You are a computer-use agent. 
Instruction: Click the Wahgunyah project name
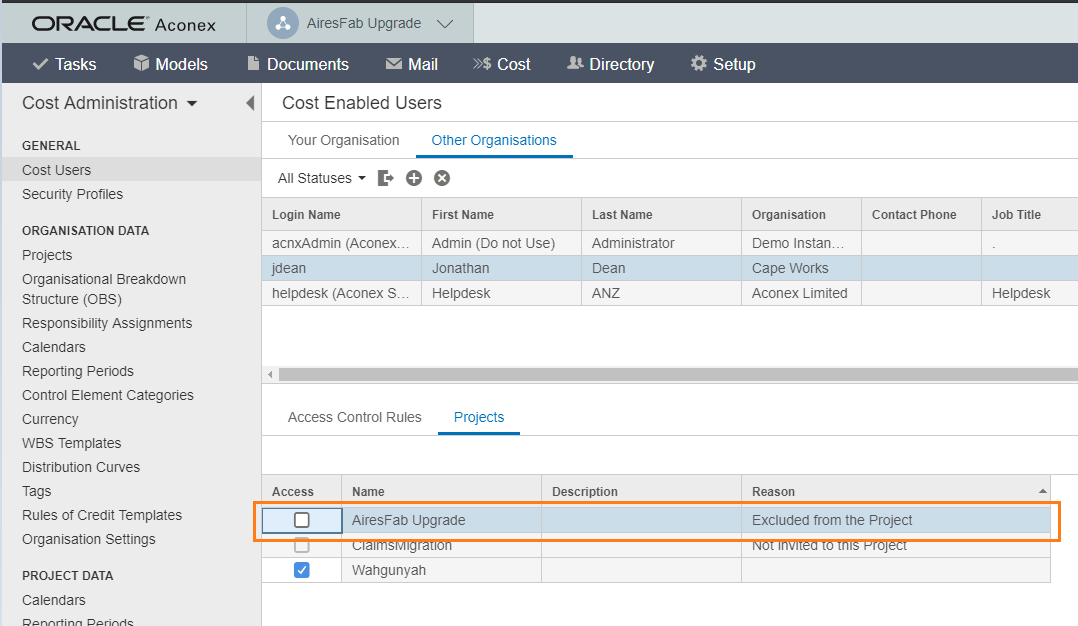click(x=388, y=570)
